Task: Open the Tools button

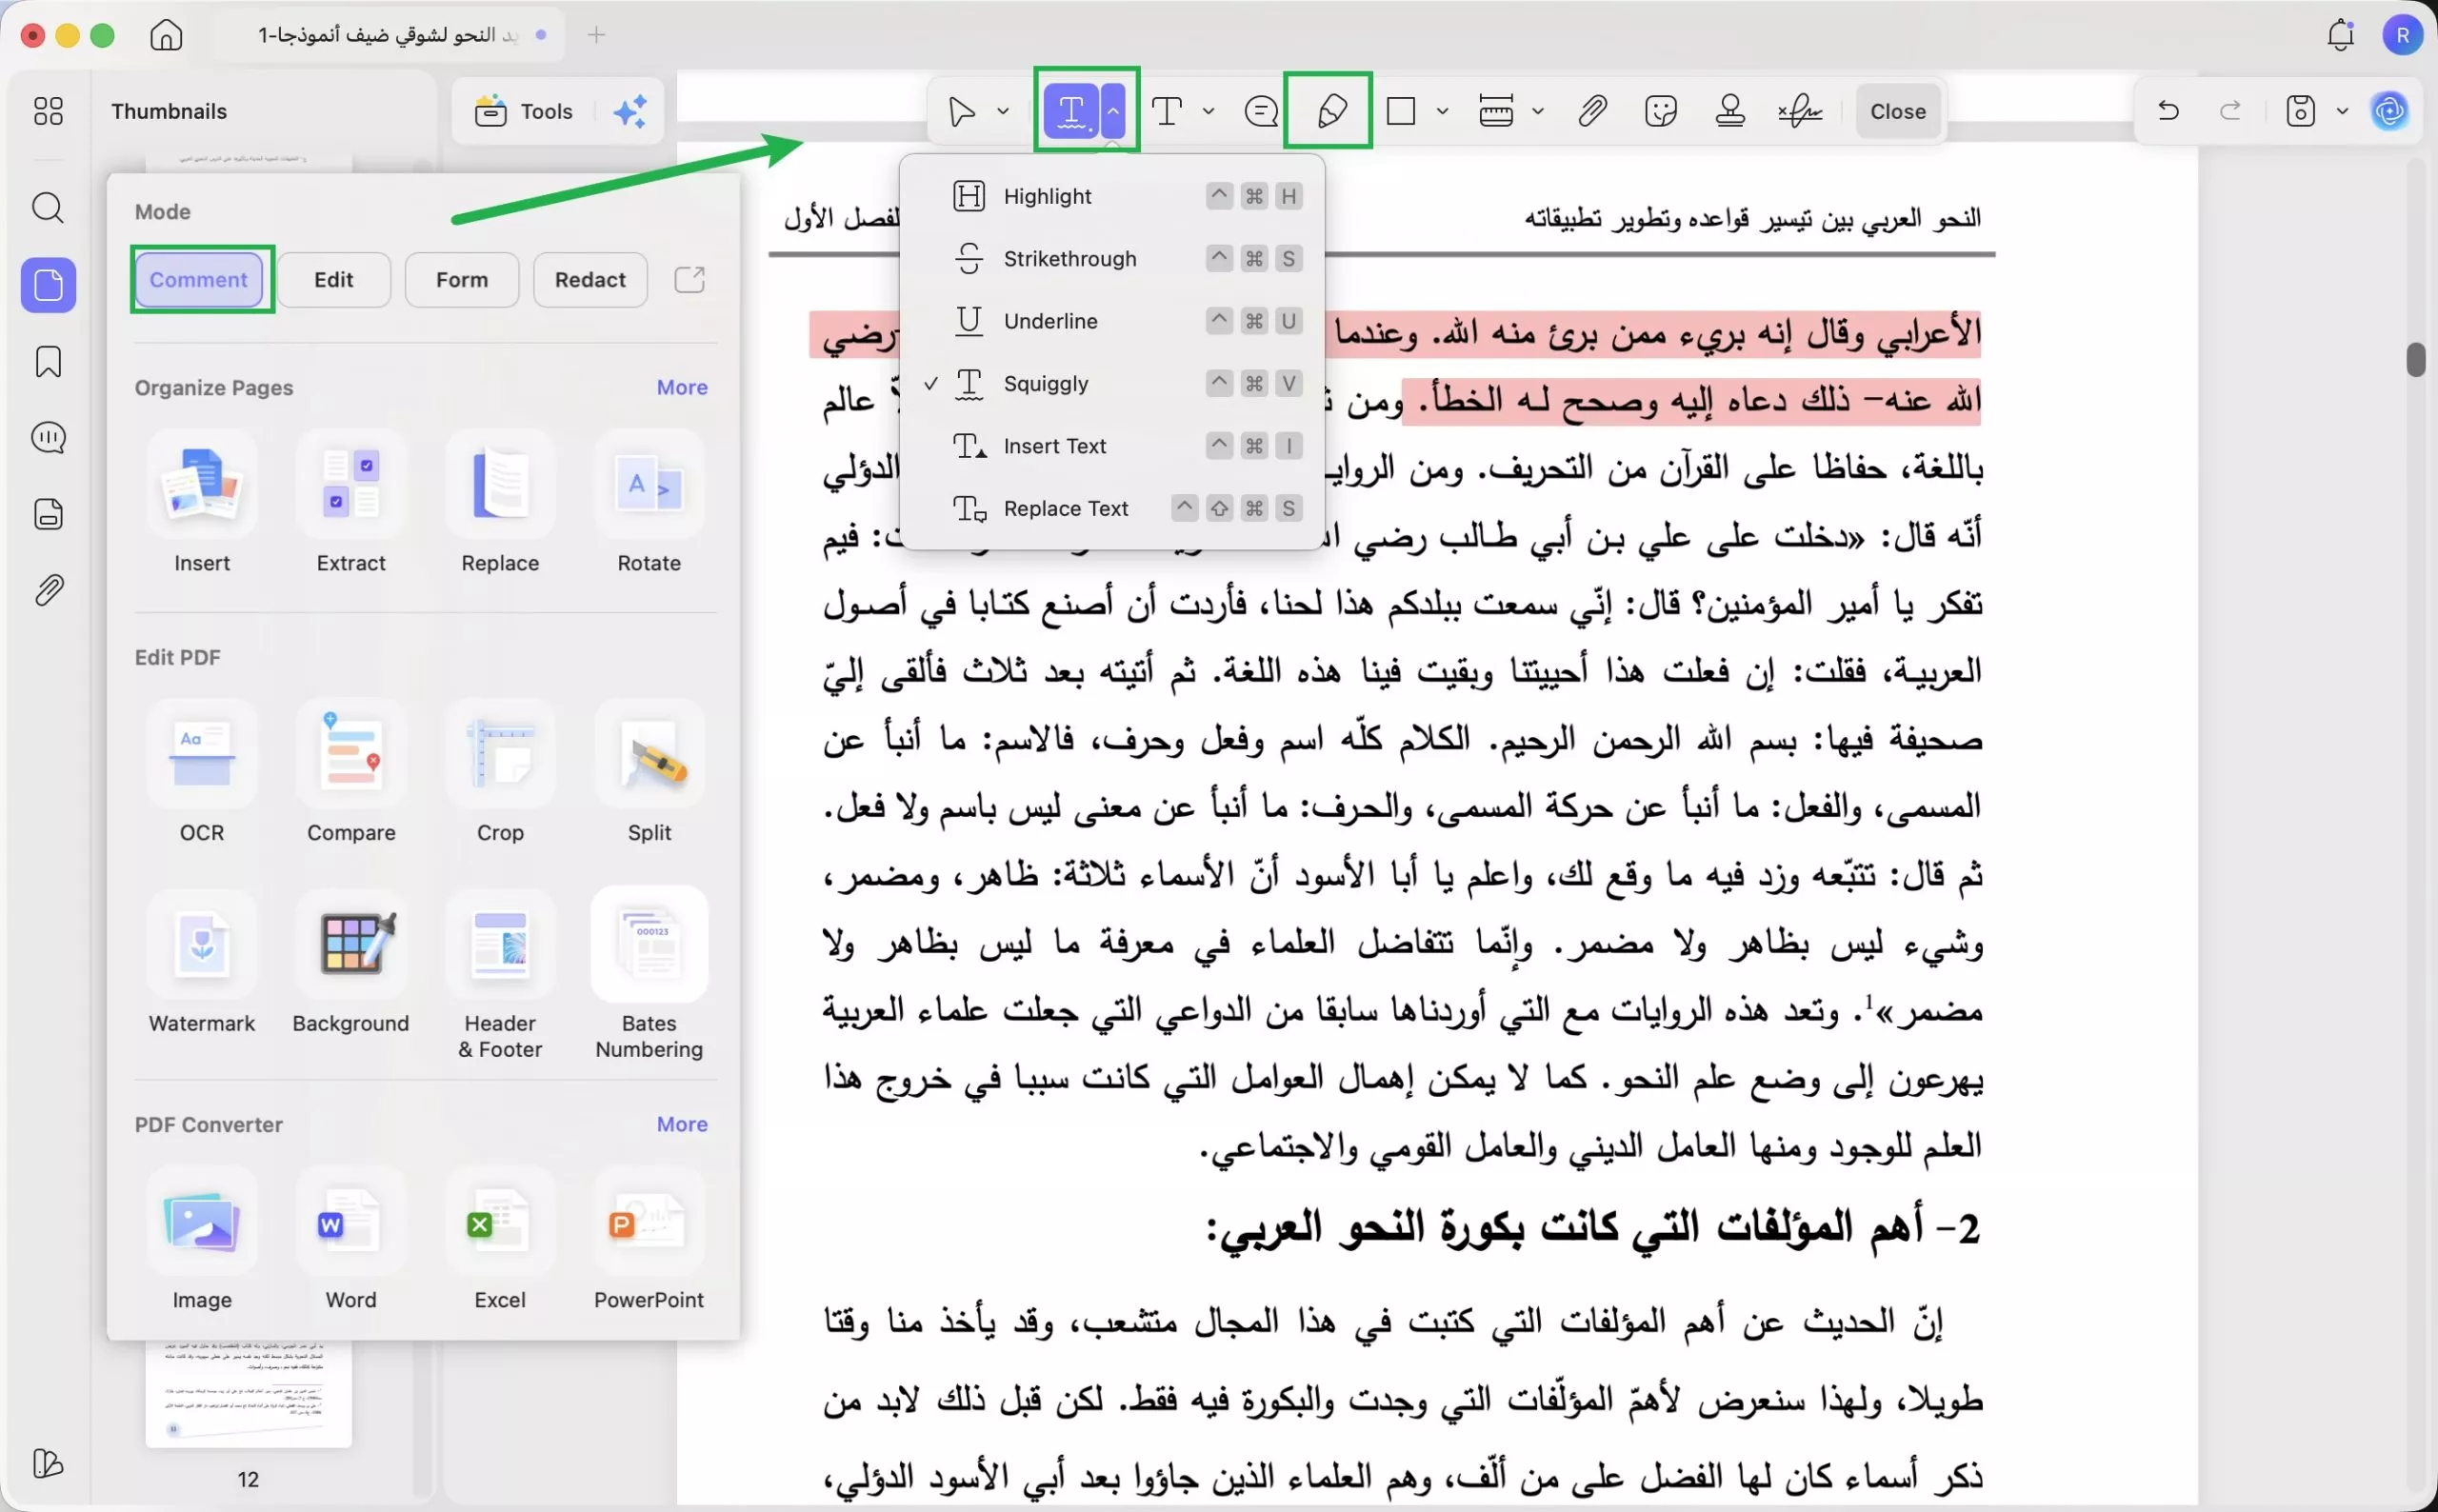Action: [524, 111]
